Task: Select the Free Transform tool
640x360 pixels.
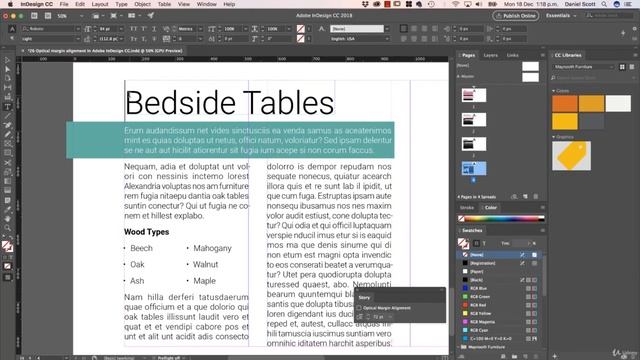Action: point(7,172)
